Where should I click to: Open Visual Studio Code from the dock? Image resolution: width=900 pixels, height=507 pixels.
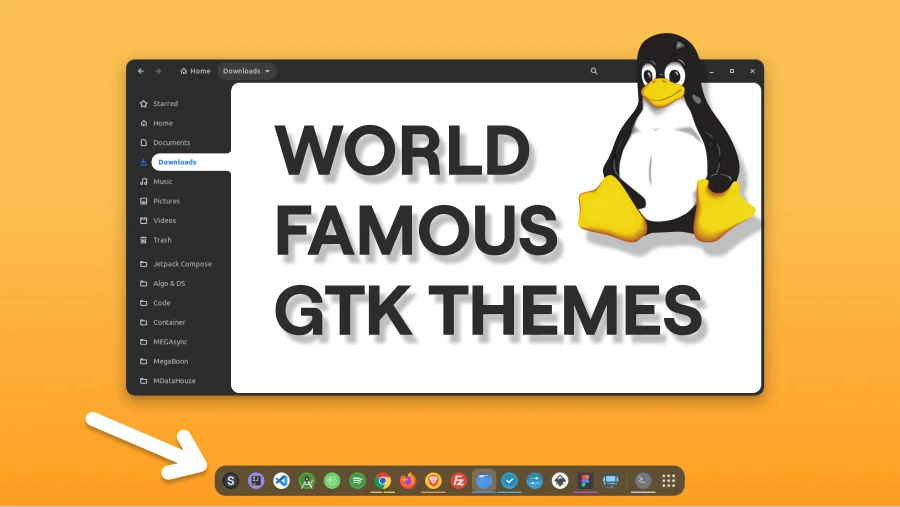[x=281, y=481]
